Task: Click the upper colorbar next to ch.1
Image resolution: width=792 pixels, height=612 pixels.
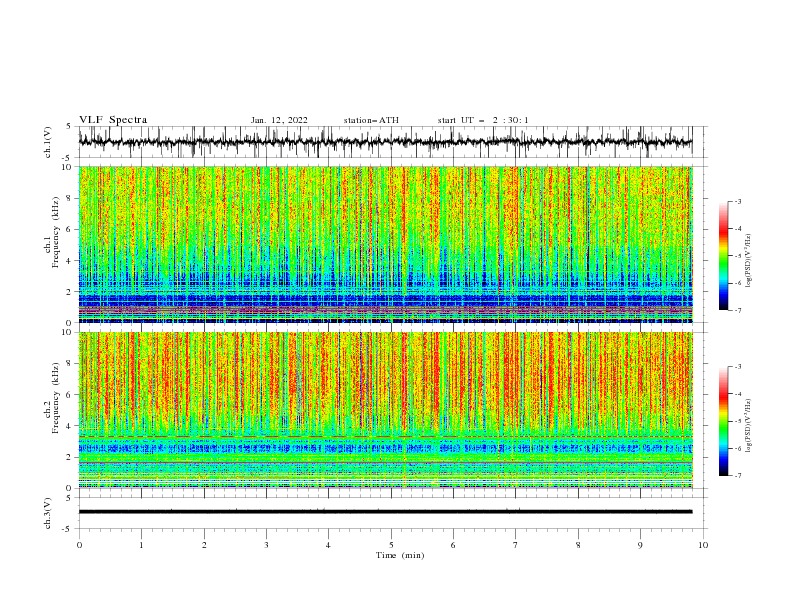Action: point(723,256)
